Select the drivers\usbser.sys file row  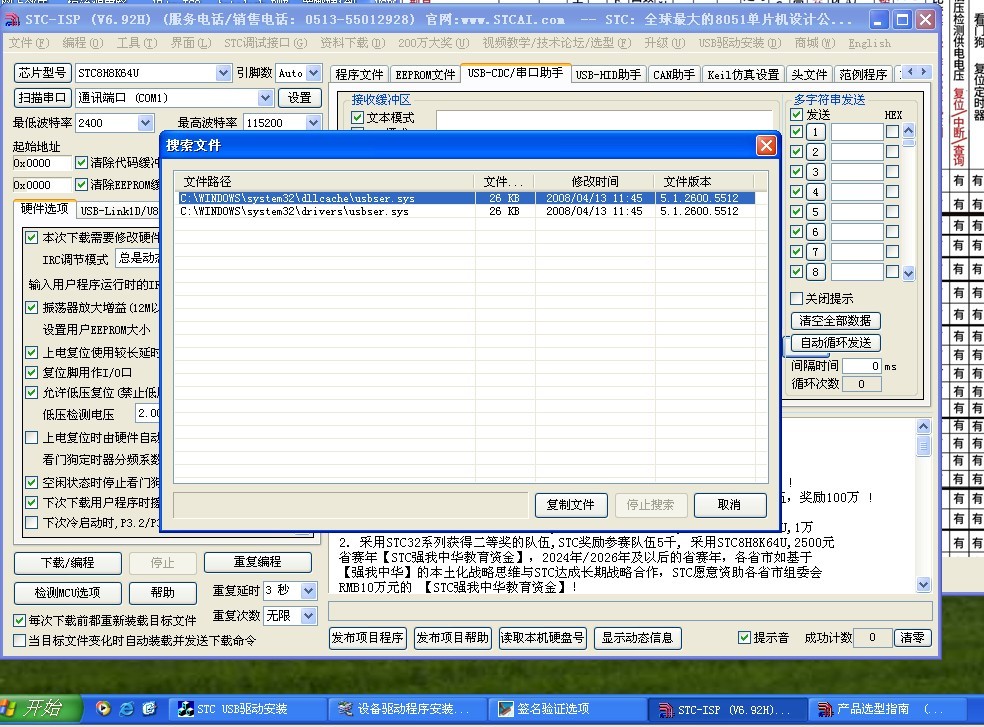(467, 212)
